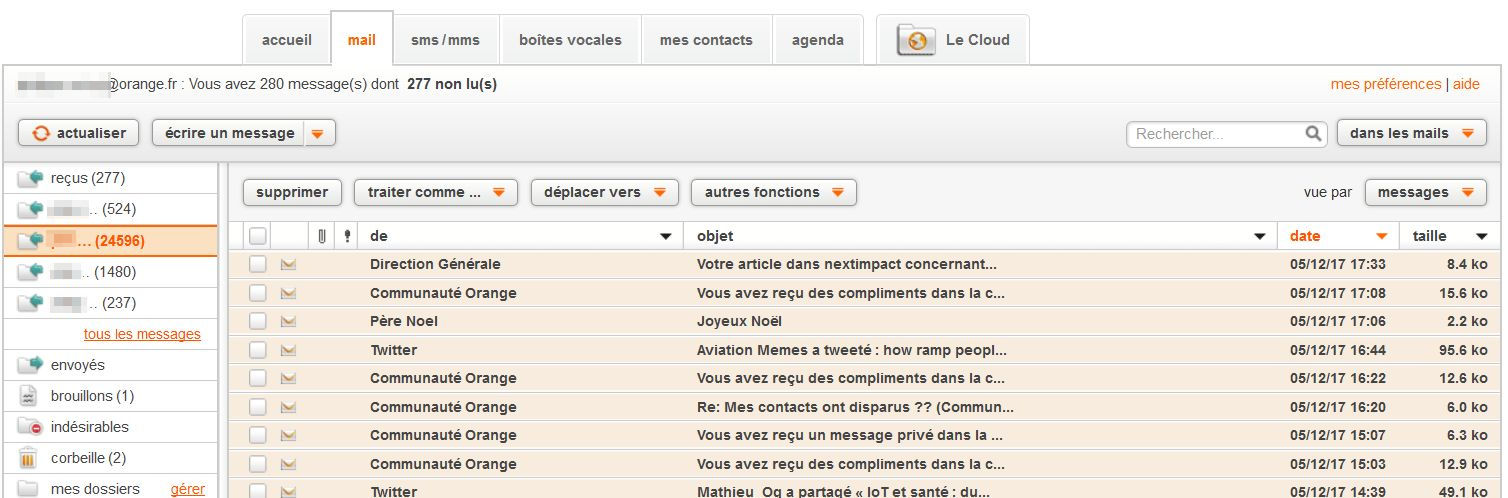Viewport: 1508px width, 498px height.
Task: Open the 'tous les messages' link
Action: [142, 334]
